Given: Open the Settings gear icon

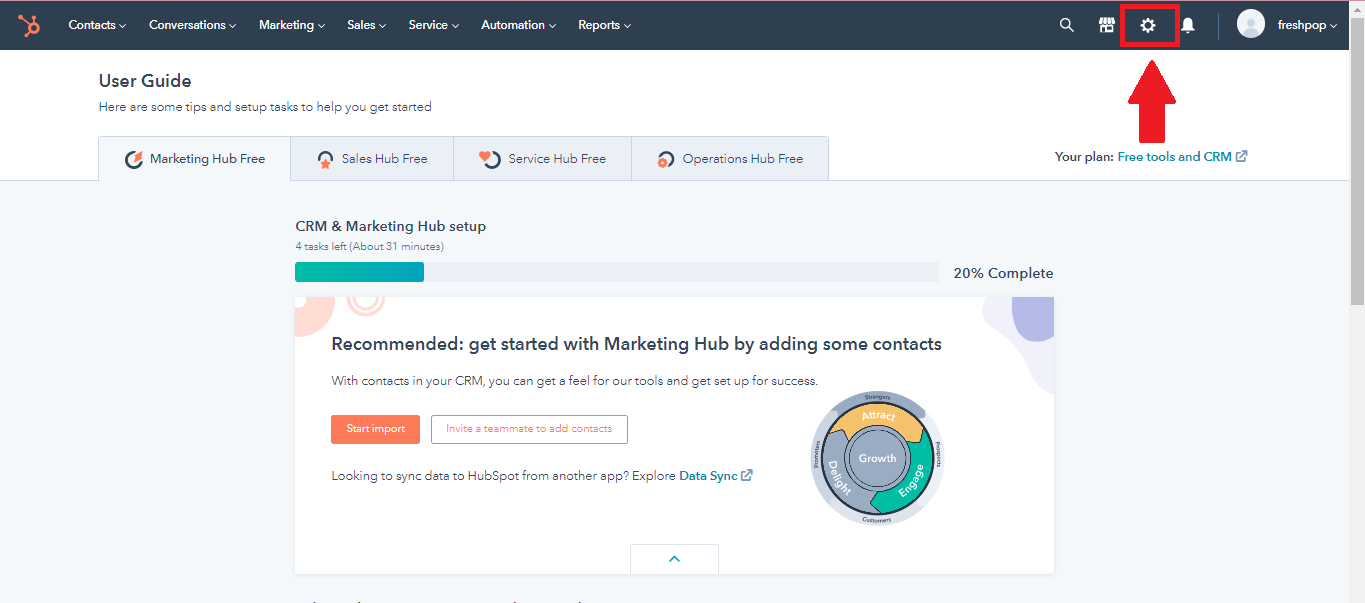Looking at the screenshot, I should pyautogui.click(x=1148, y=25).
